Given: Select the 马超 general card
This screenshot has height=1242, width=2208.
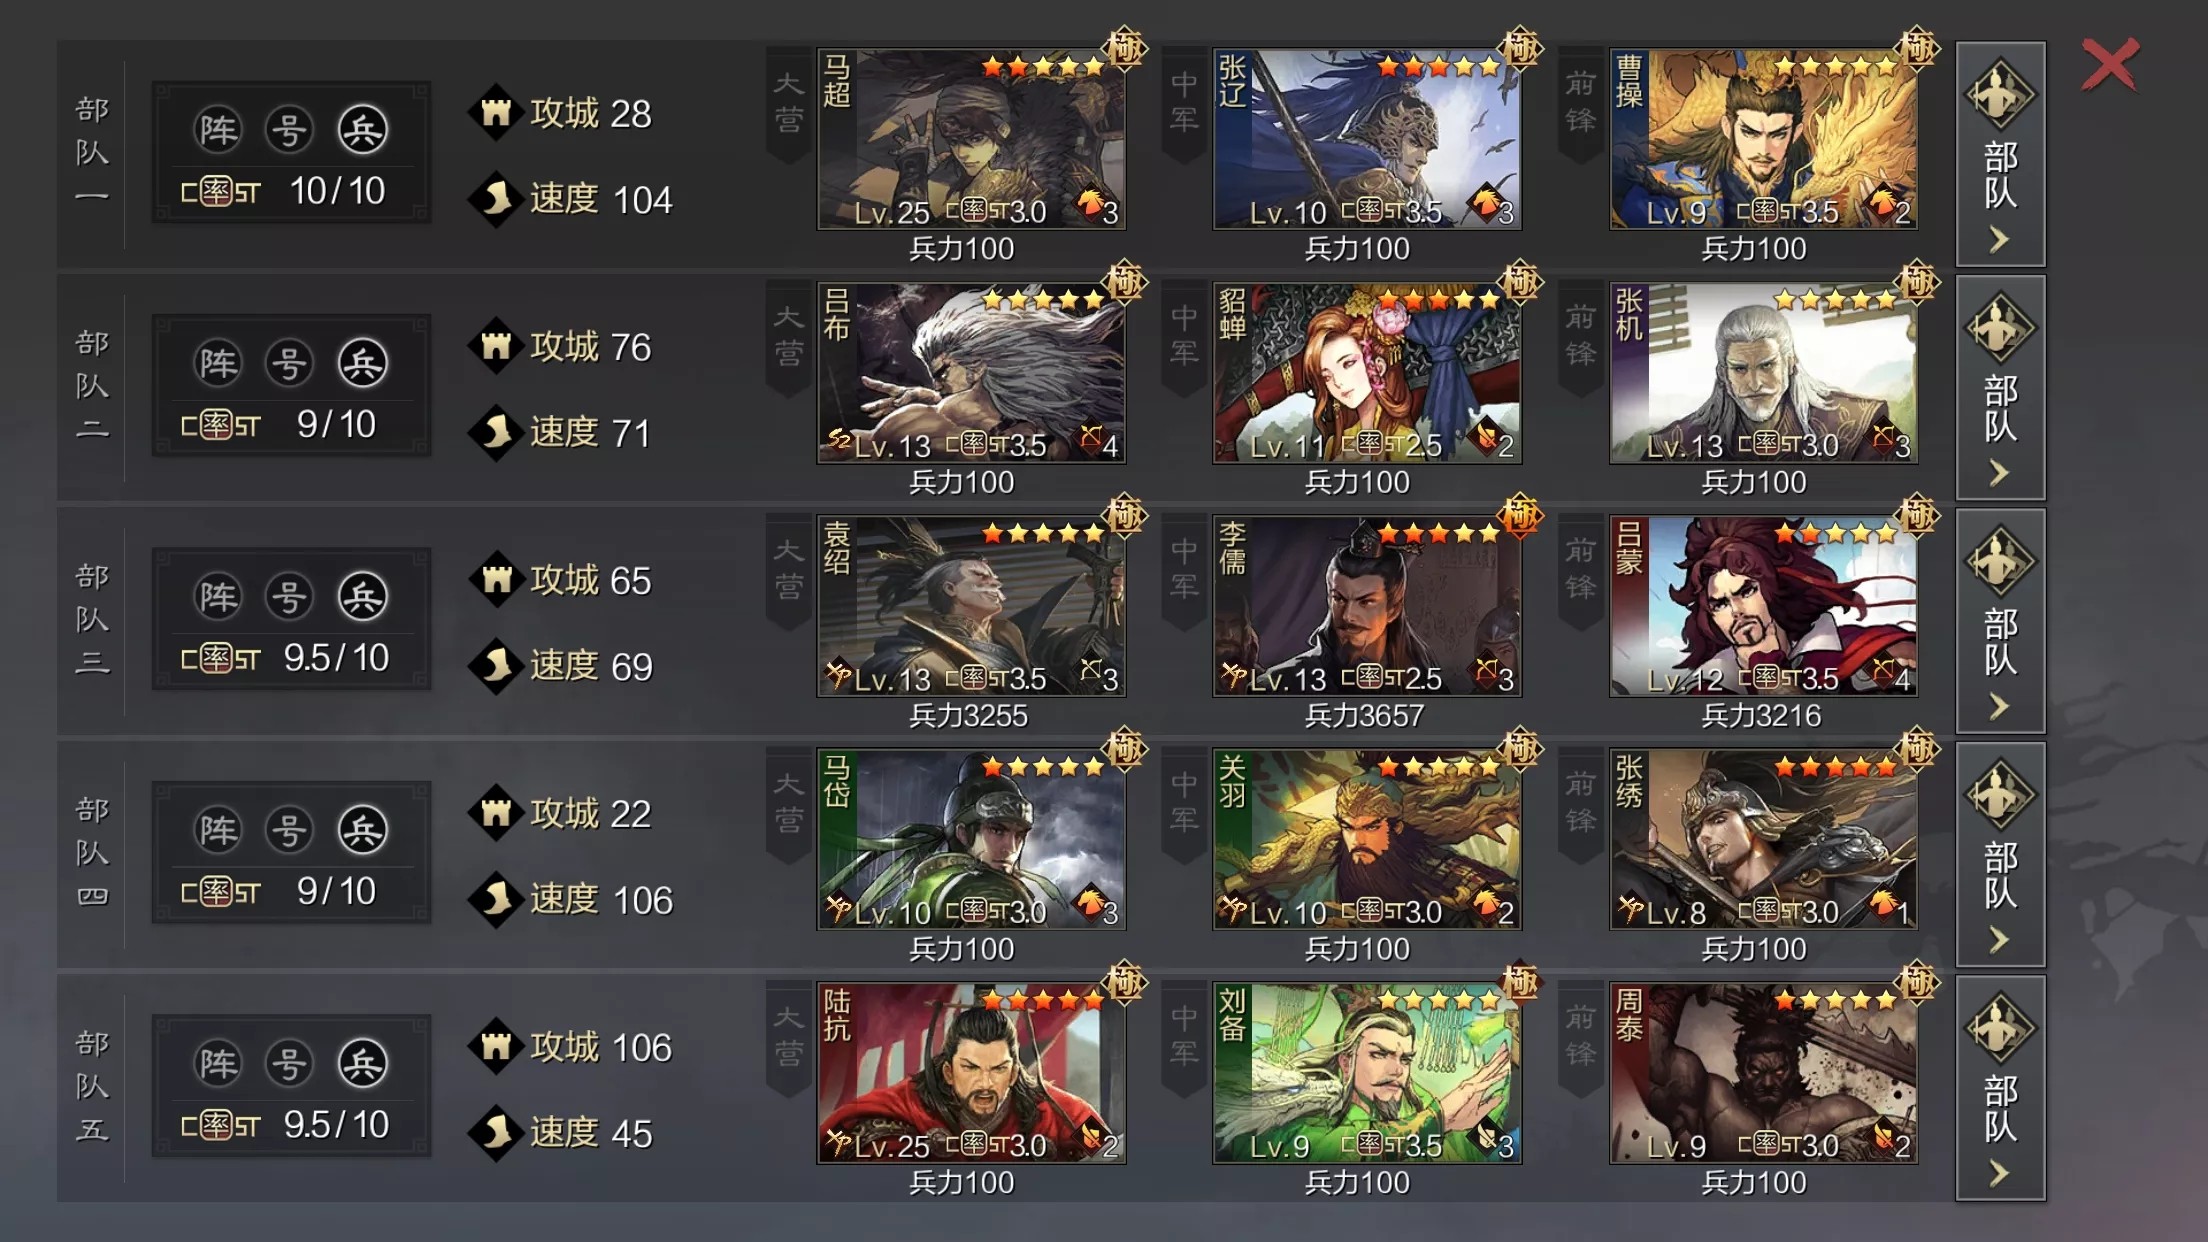Looking at the screenshot, I should pos(971,139).
